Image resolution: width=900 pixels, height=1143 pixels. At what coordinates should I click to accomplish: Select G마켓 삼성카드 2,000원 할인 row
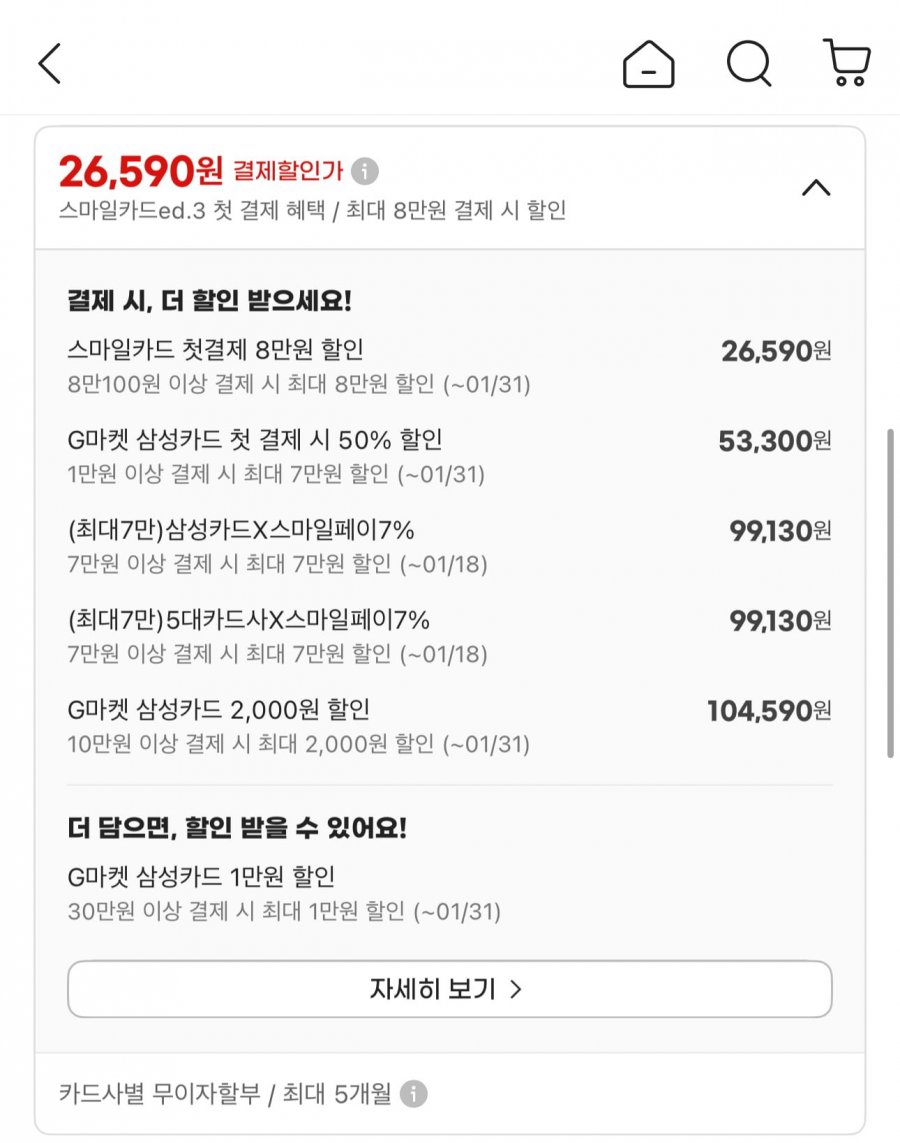pos(219,710)
